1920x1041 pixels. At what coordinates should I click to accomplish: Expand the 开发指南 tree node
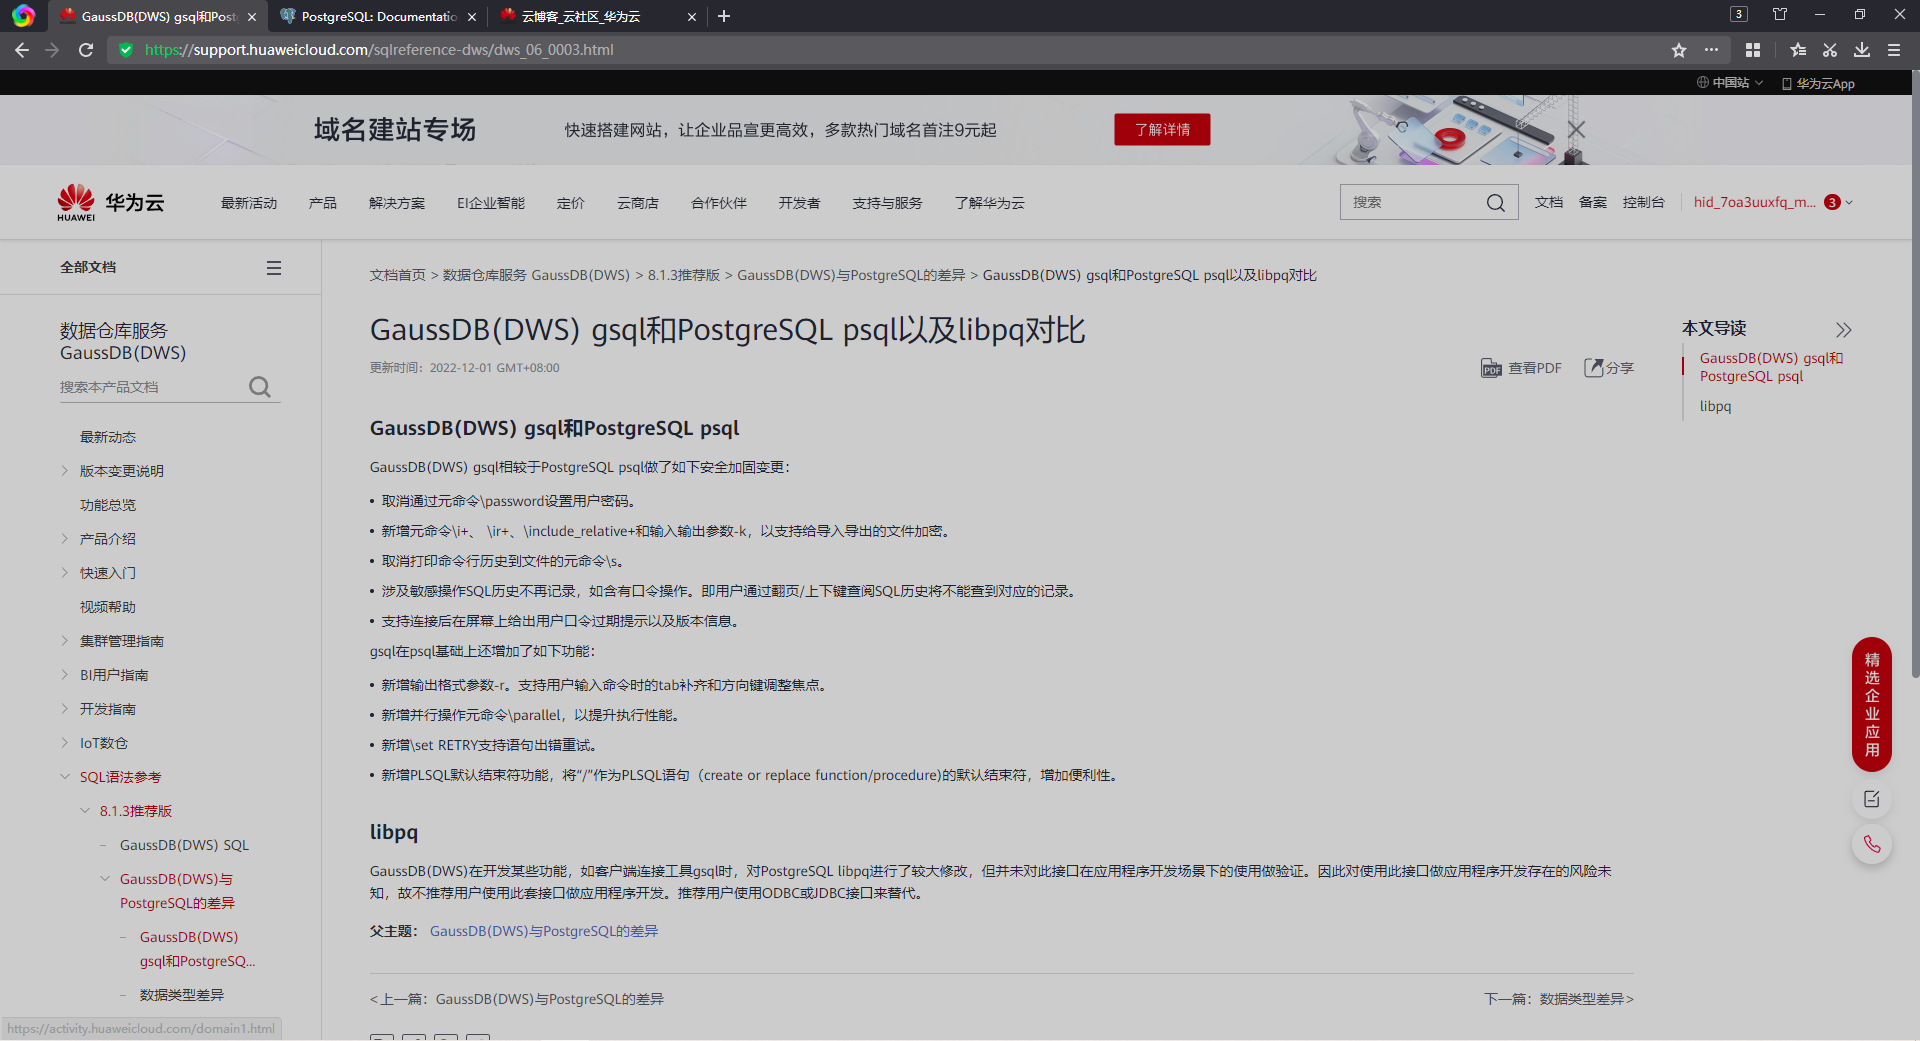[x=65, y=709]
